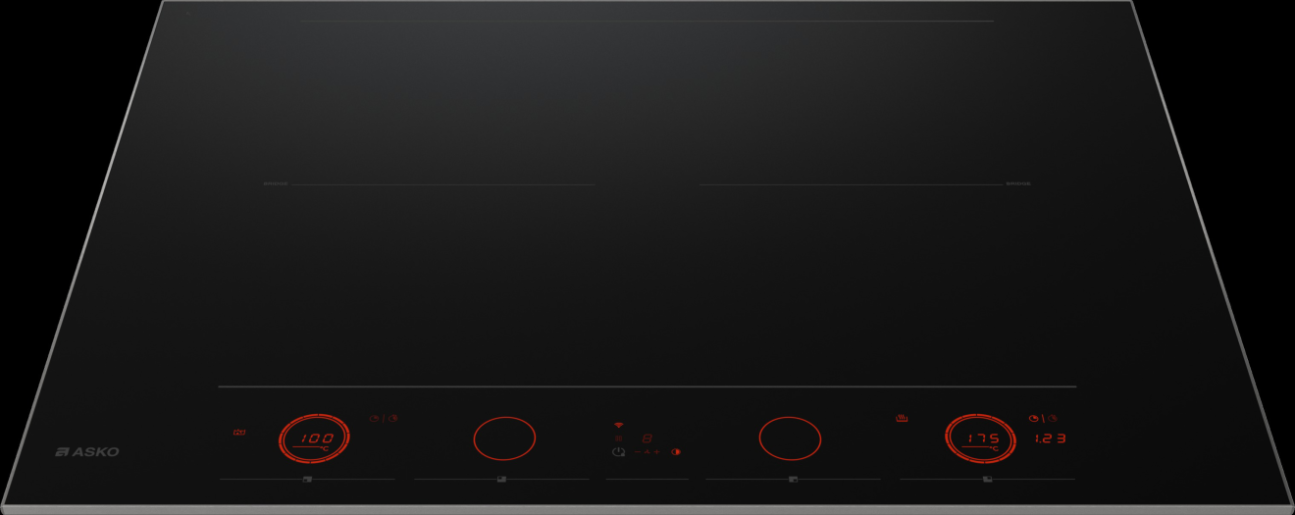Screen dimensions: 1295x515
Task: Tap the zone indicator below the 175 dial
Action: [x=987, y=480]
